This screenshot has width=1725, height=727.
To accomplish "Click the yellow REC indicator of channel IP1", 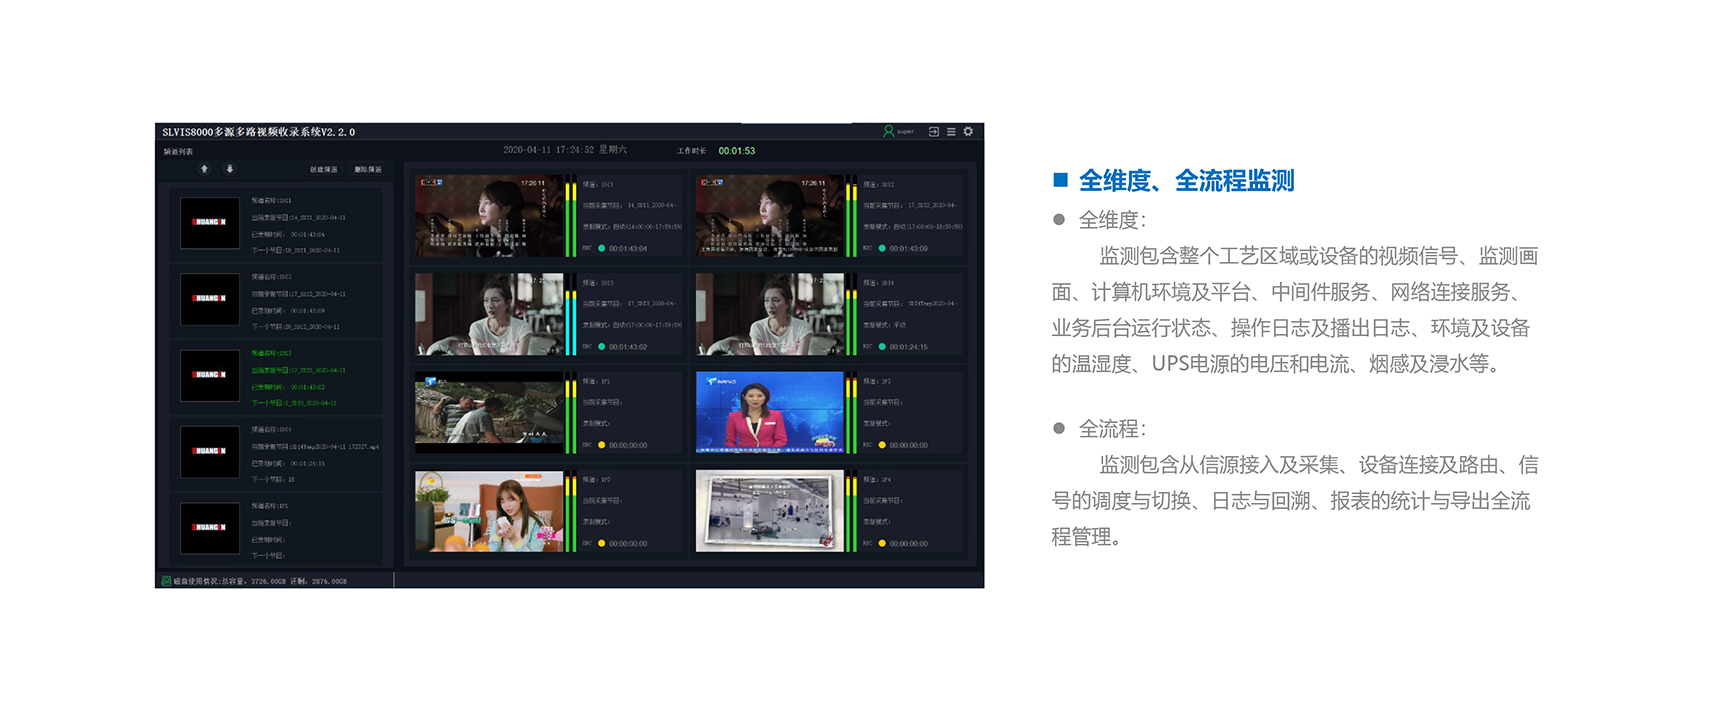I will point(601,445).
